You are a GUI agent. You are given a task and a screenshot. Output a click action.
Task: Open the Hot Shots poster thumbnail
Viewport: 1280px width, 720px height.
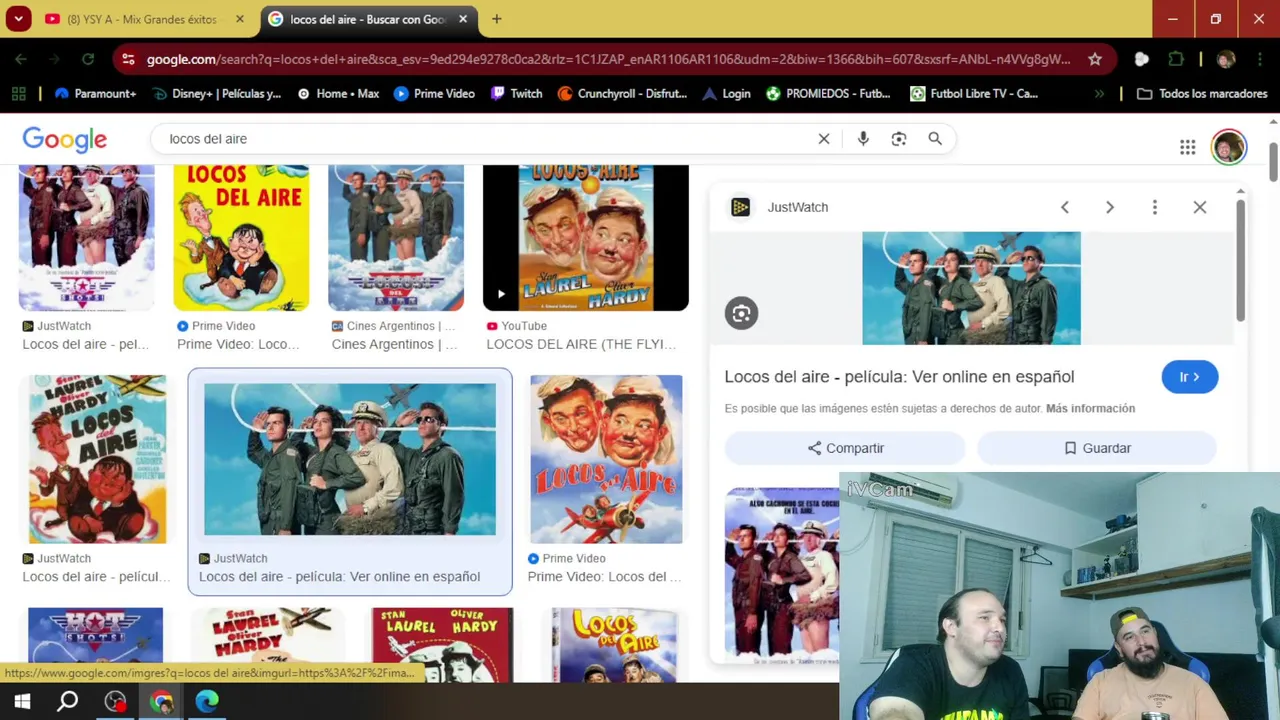click(x=95, y=644)
